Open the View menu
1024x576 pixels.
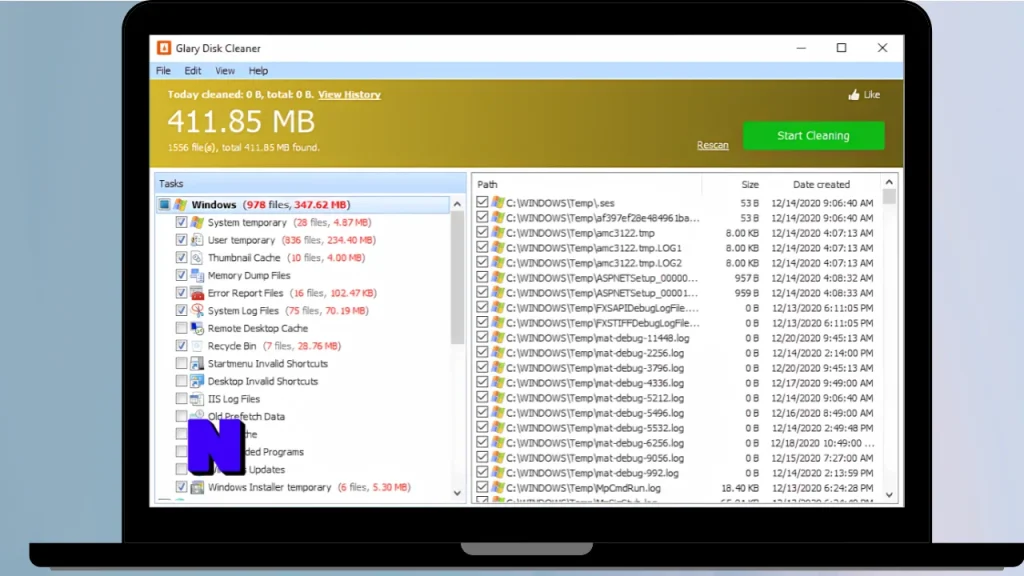coord(225,71)
